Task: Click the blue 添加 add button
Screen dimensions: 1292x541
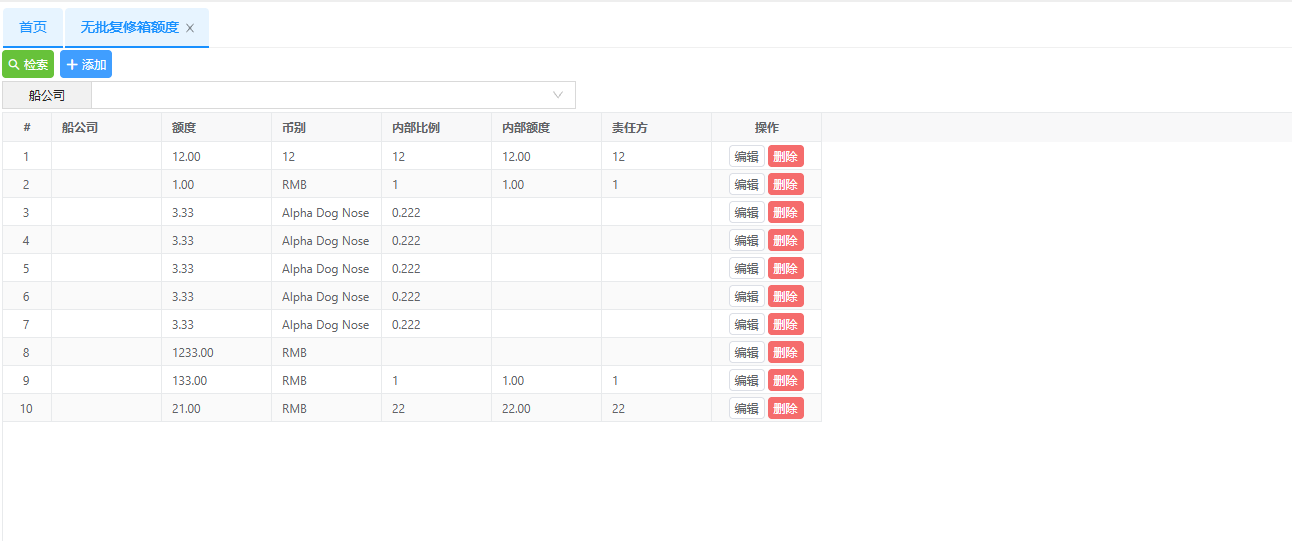Action: coord(86,65)
